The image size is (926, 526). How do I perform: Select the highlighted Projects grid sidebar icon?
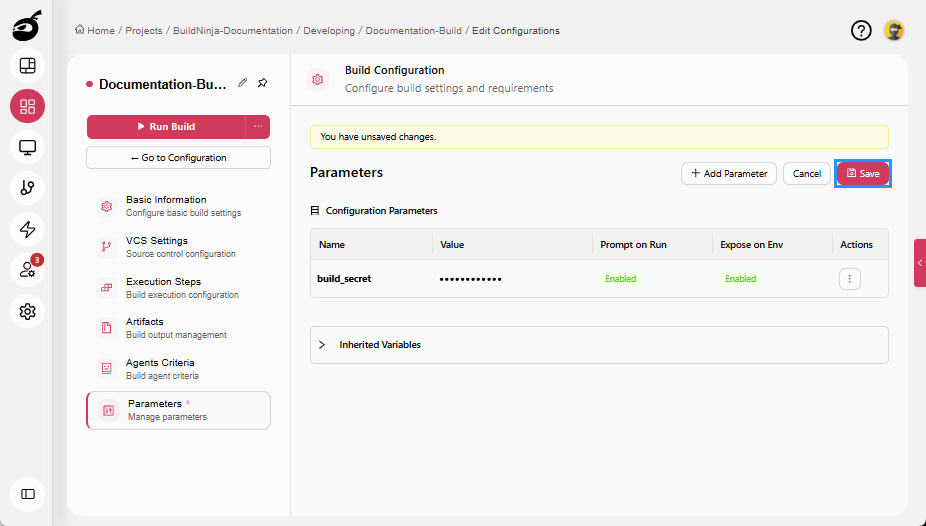coord(27,106)
